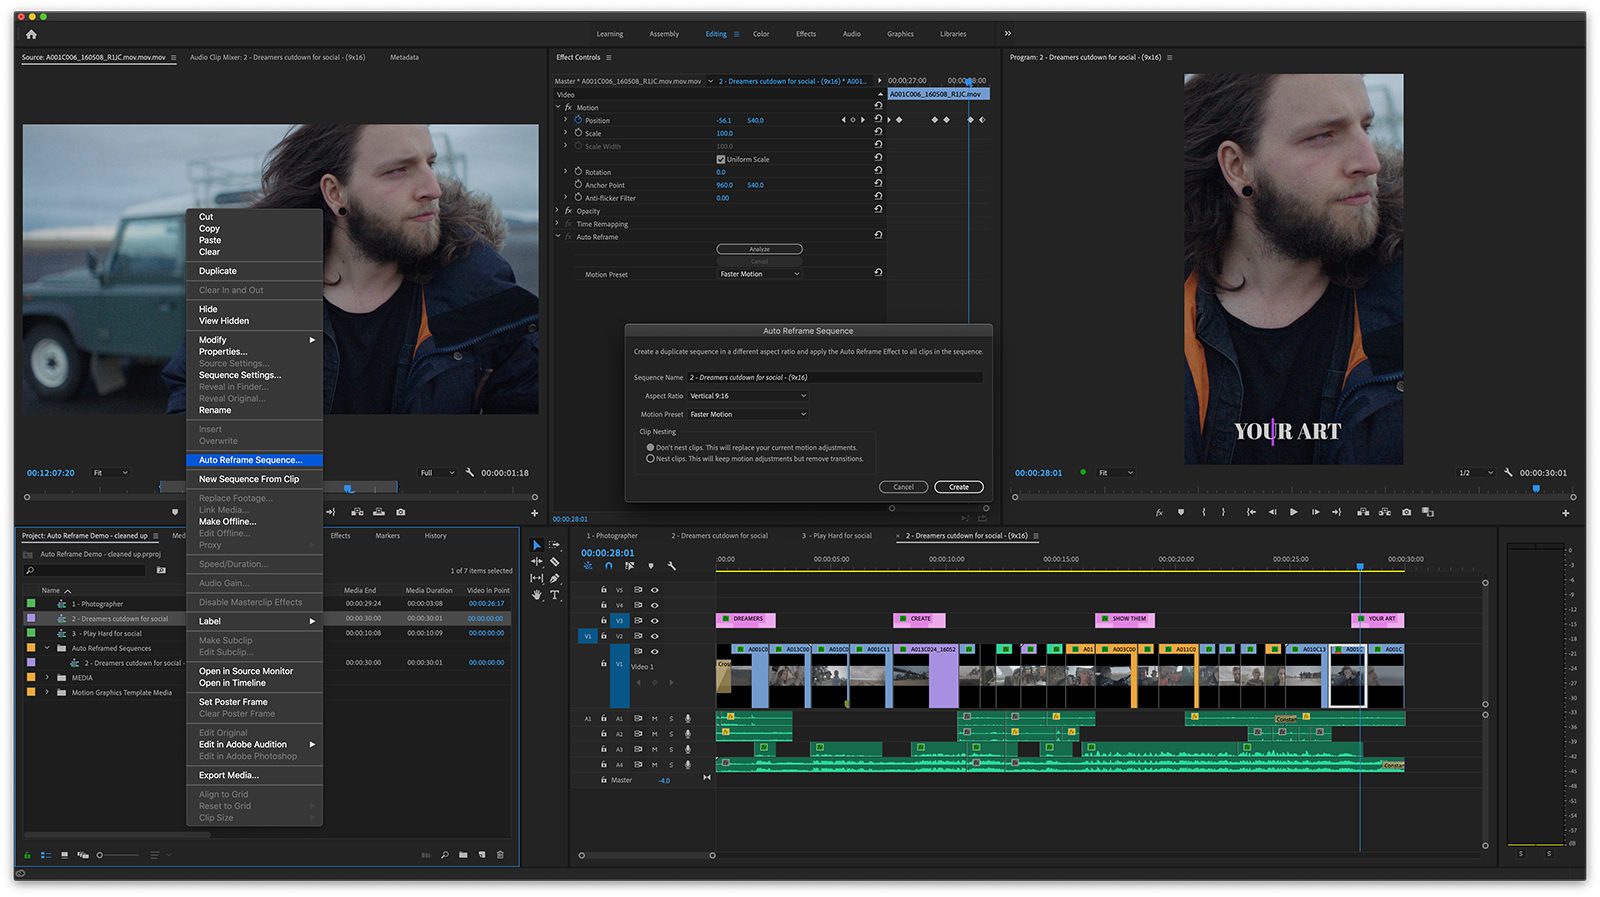Solo audio track A3
The image size is (1600, 897).
[671, 749]
